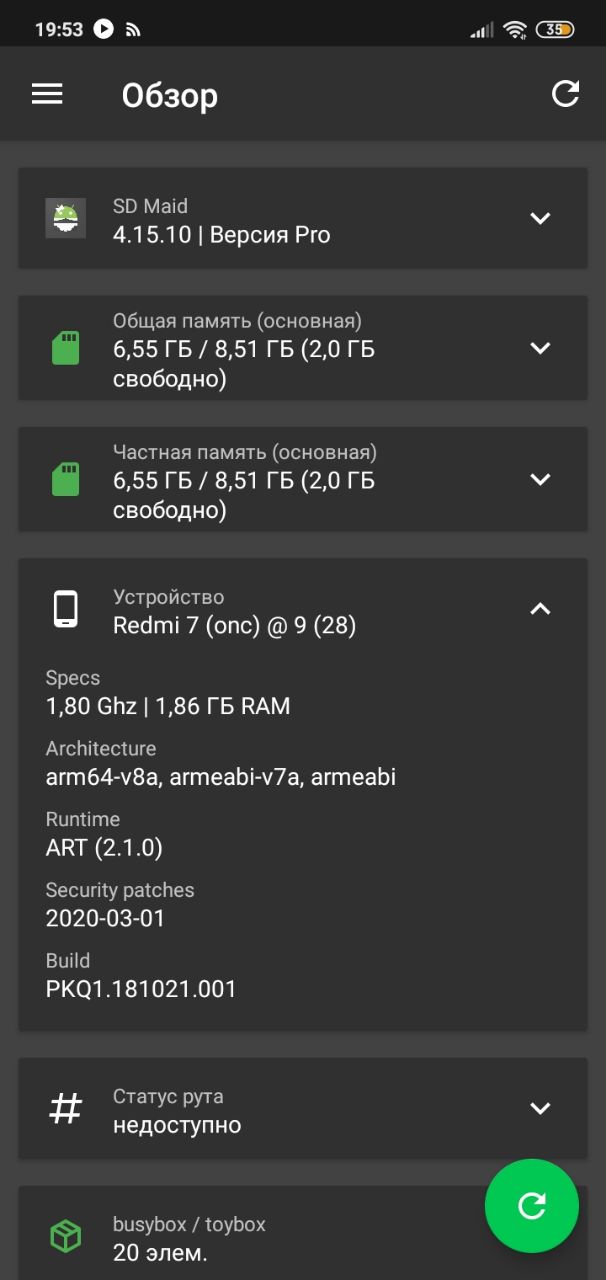Viewport: 606px width, 1280px height.
Task: Tap the hash icon for Статус рута
Action: (66, 1108)
